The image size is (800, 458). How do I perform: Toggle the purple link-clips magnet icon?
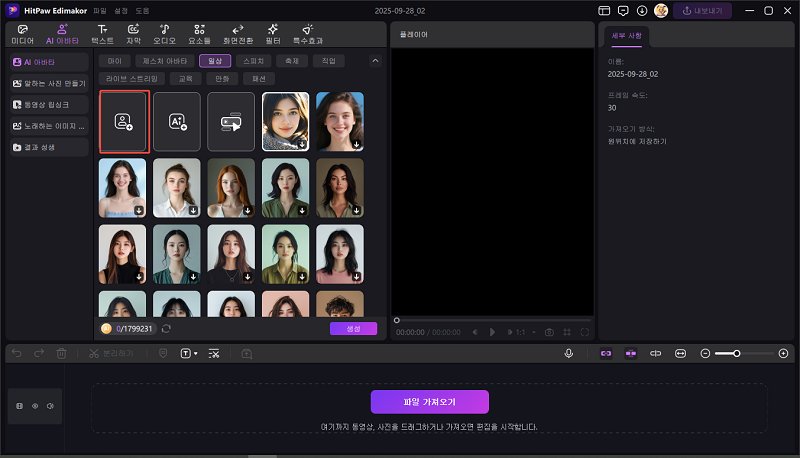(606, 353)
